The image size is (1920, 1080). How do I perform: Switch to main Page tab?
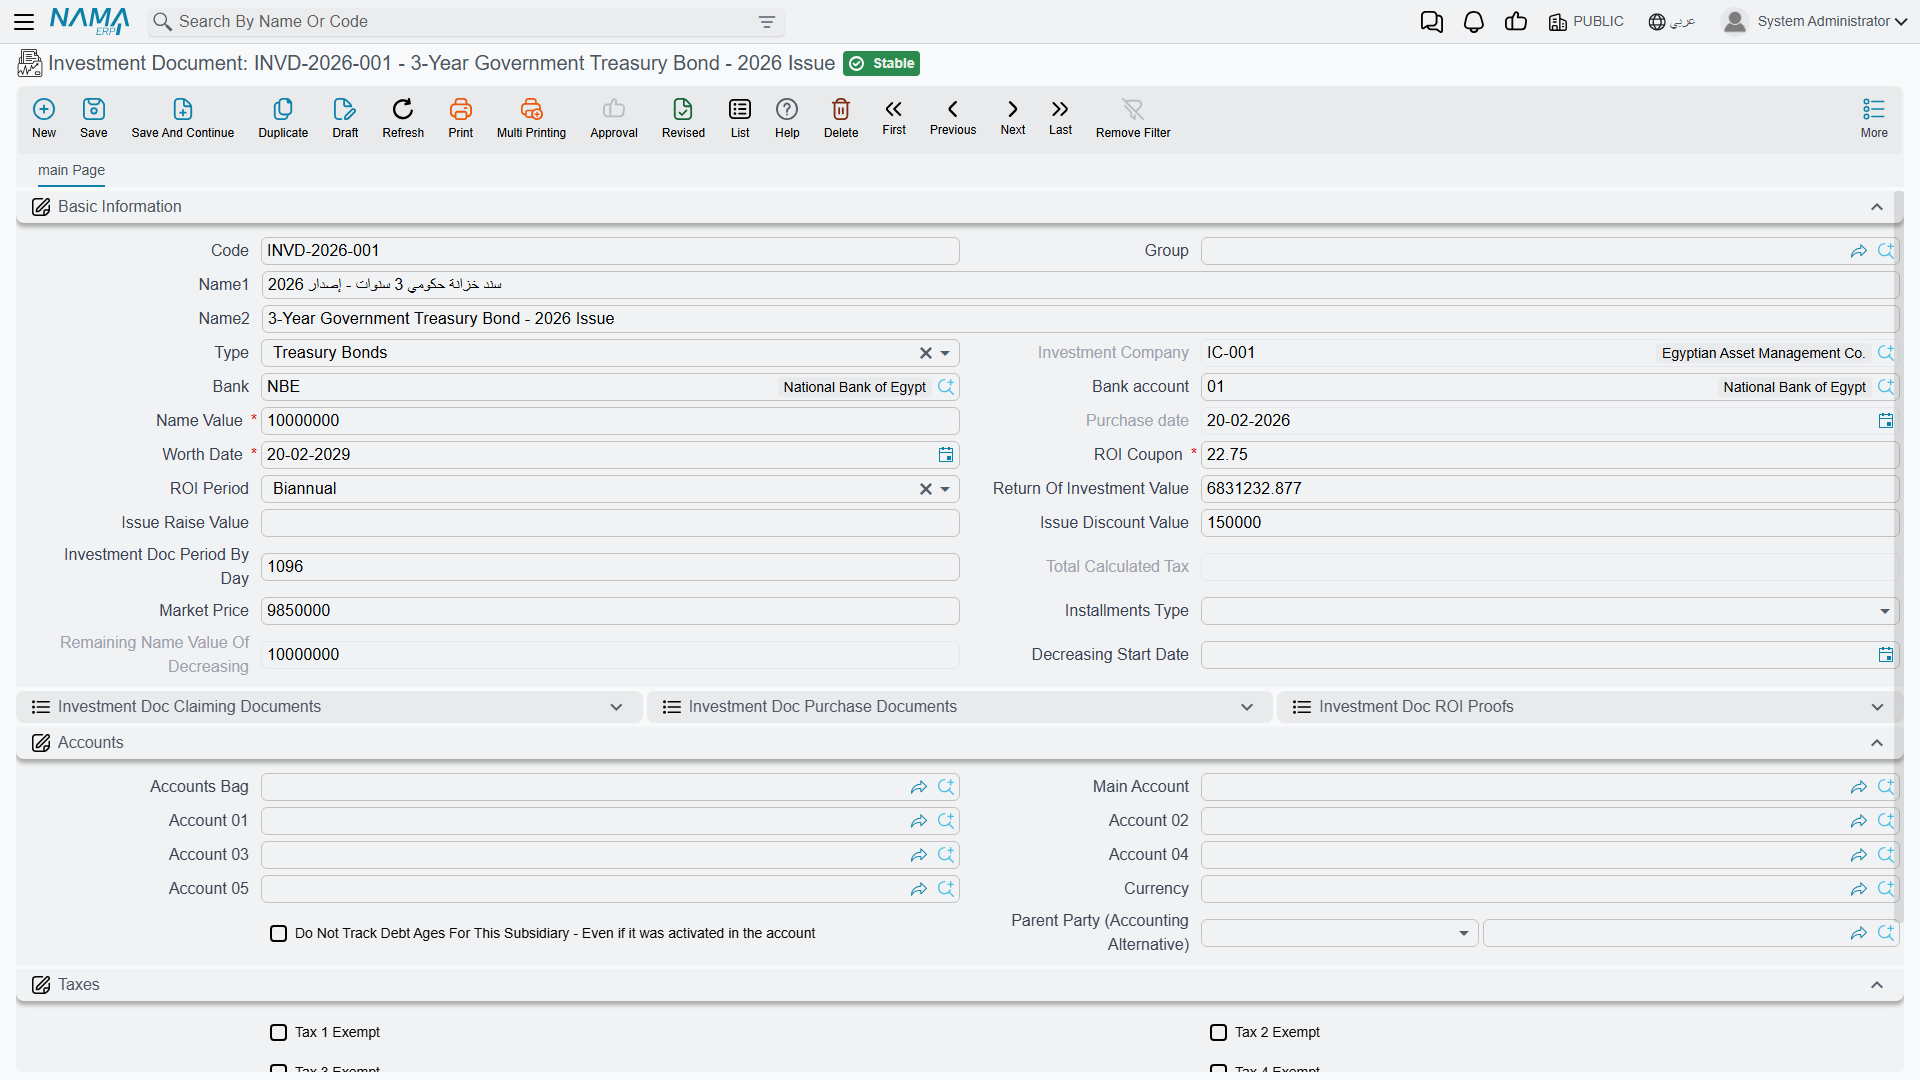pos(71,170)
